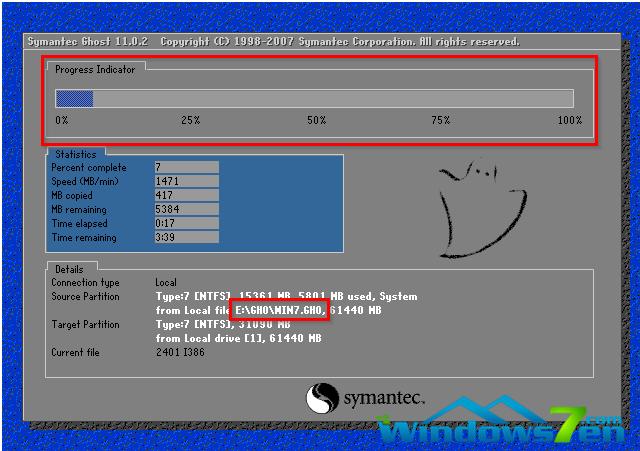Click the symantec brand name text
The image size is (640, 451).
coord(386,397)
